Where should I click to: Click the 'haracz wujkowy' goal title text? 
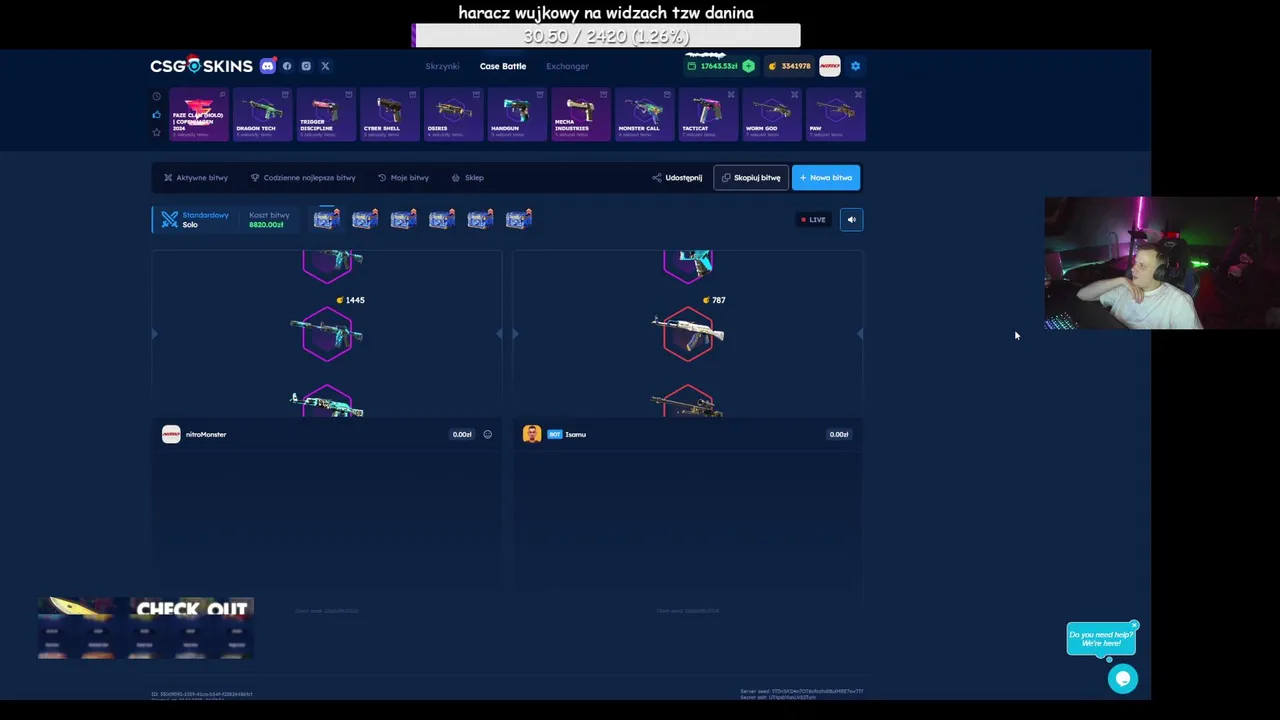click(606, 12)
